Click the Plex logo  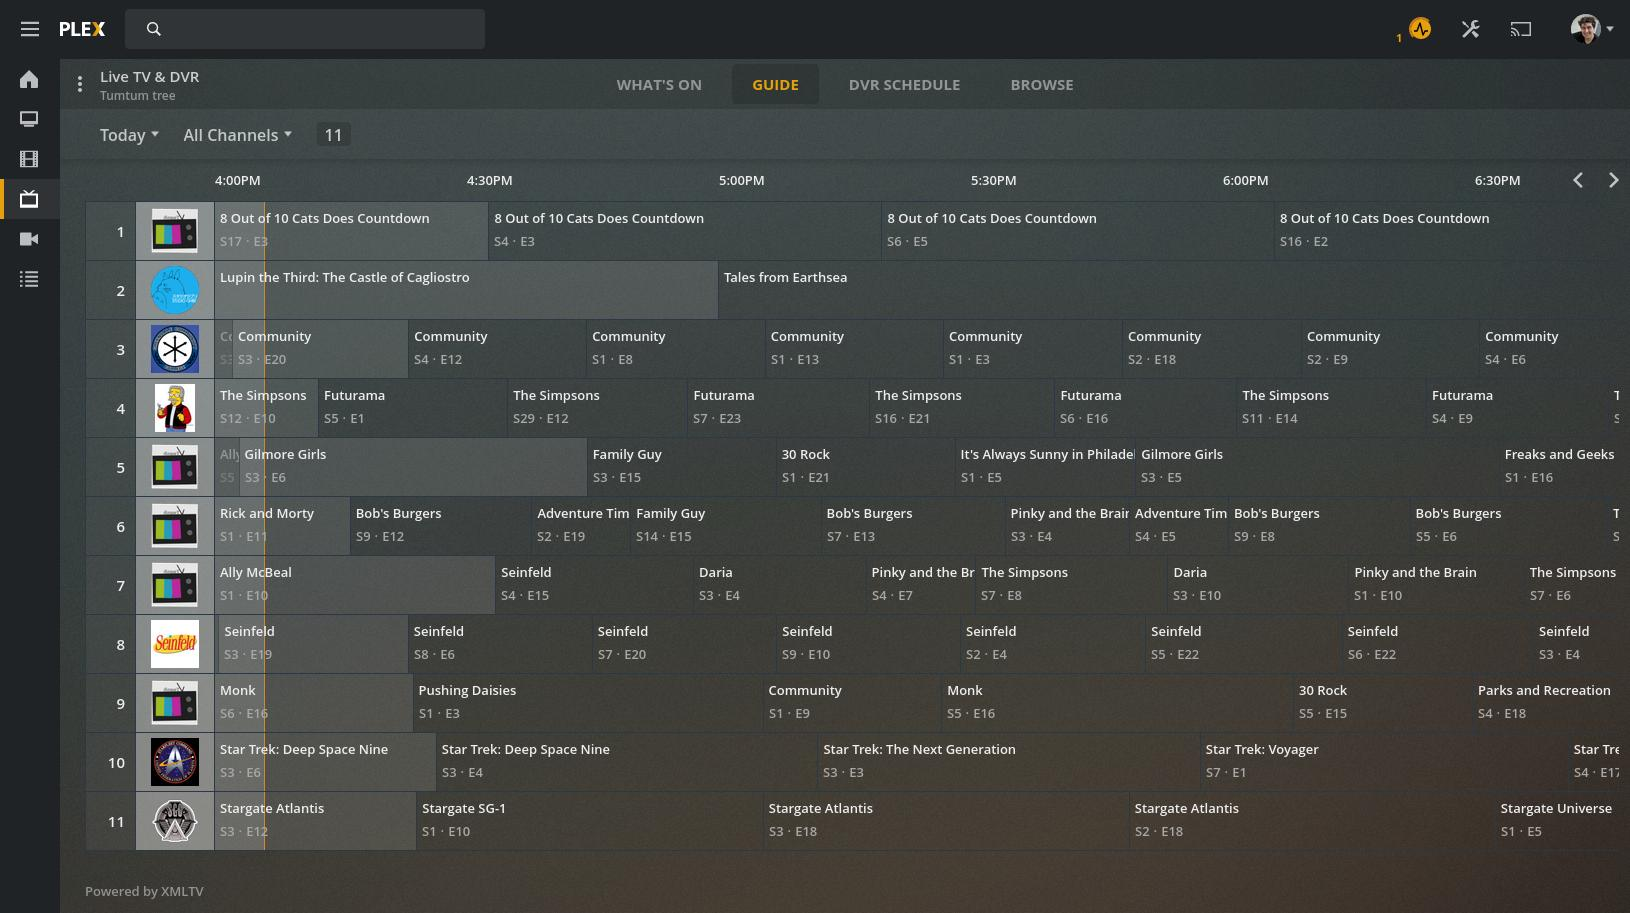coord(82,29)
